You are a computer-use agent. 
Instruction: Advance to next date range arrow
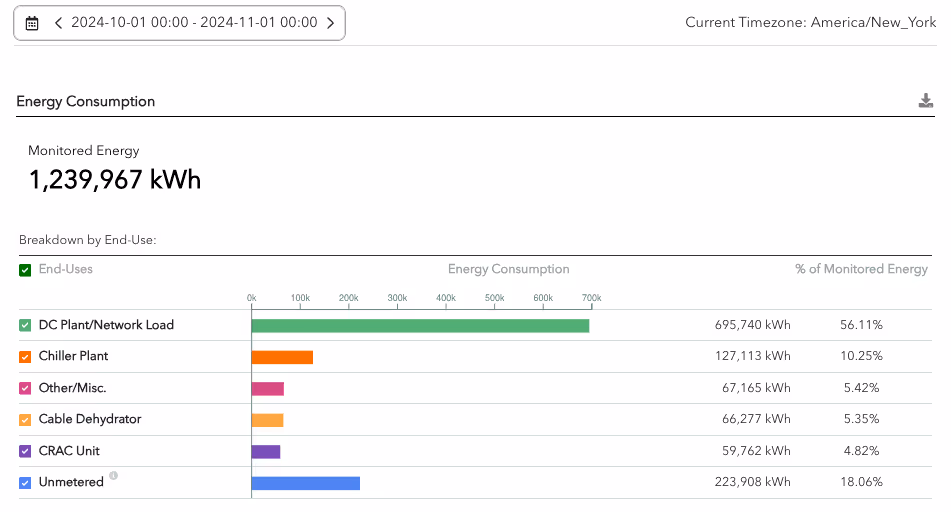pyautogui.click(x=331, y=23)
